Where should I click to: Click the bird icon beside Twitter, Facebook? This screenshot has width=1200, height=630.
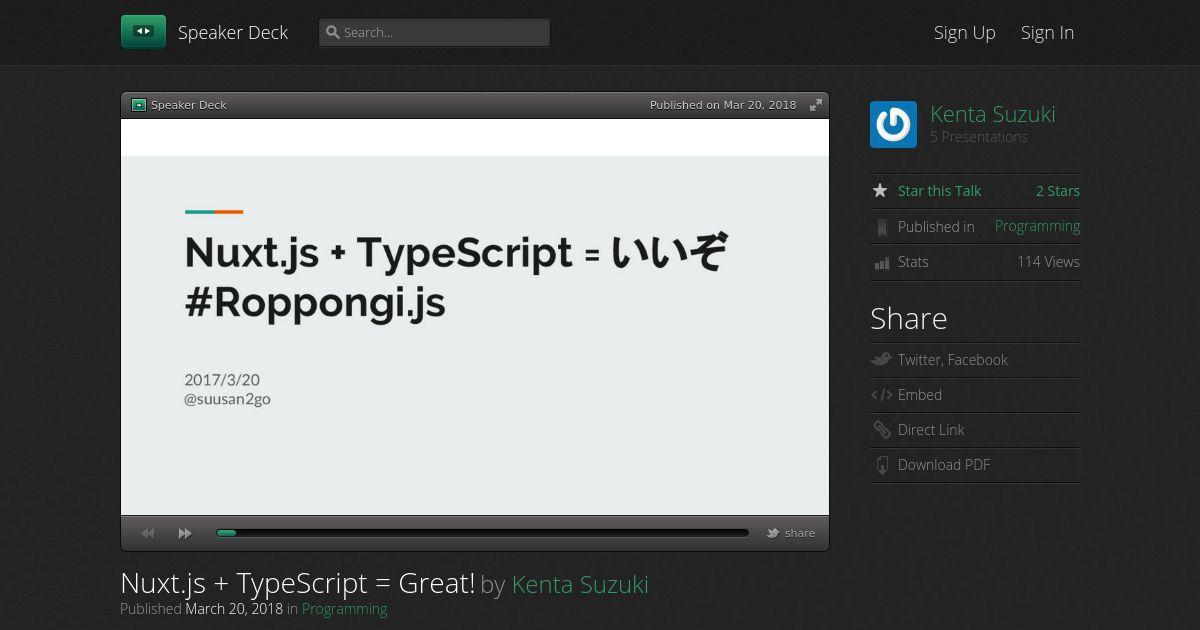point(881,360)
